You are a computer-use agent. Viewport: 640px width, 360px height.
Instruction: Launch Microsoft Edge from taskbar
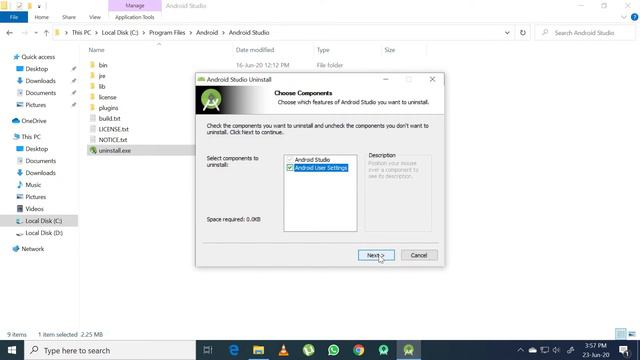233,350
